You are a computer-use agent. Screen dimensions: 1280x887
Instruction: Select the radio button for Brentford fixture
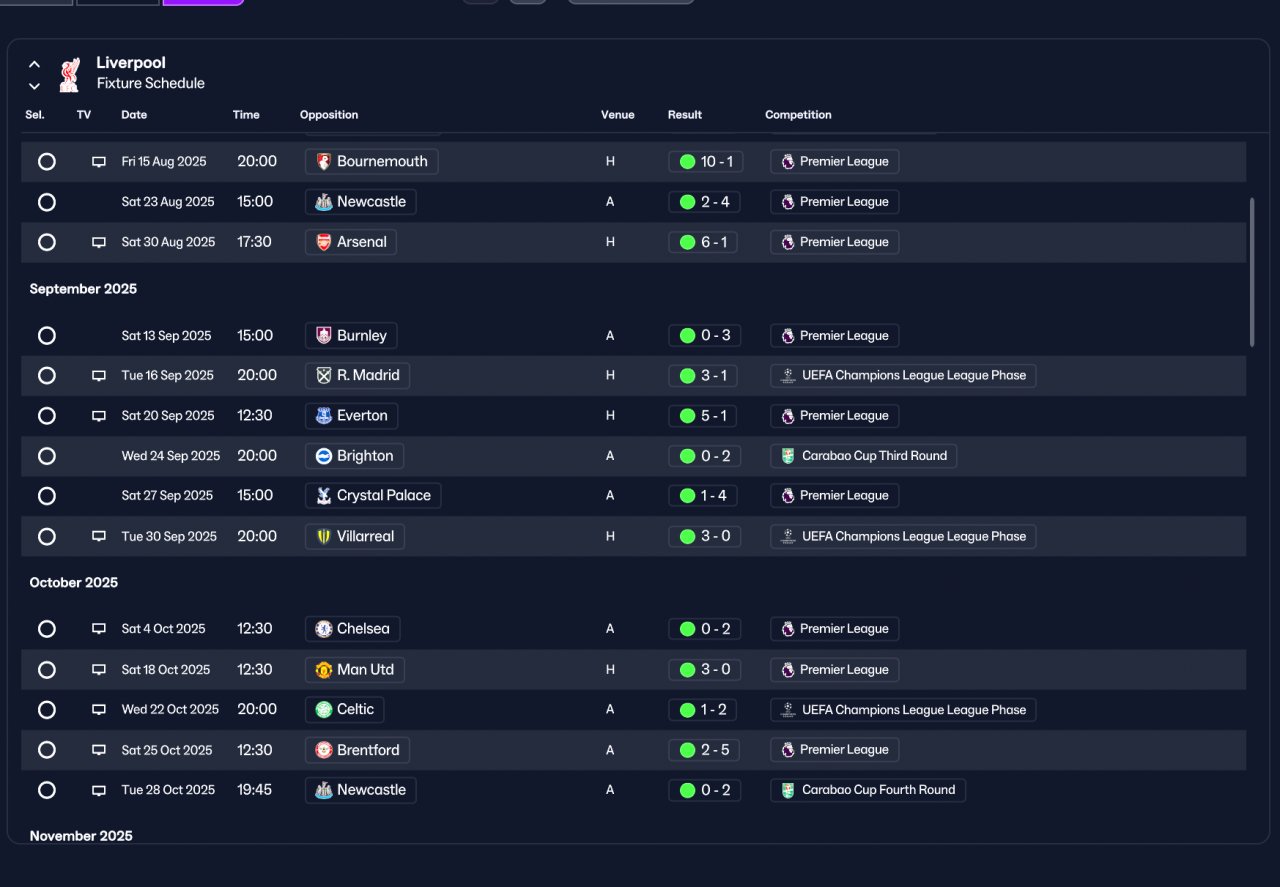point(47,750)
